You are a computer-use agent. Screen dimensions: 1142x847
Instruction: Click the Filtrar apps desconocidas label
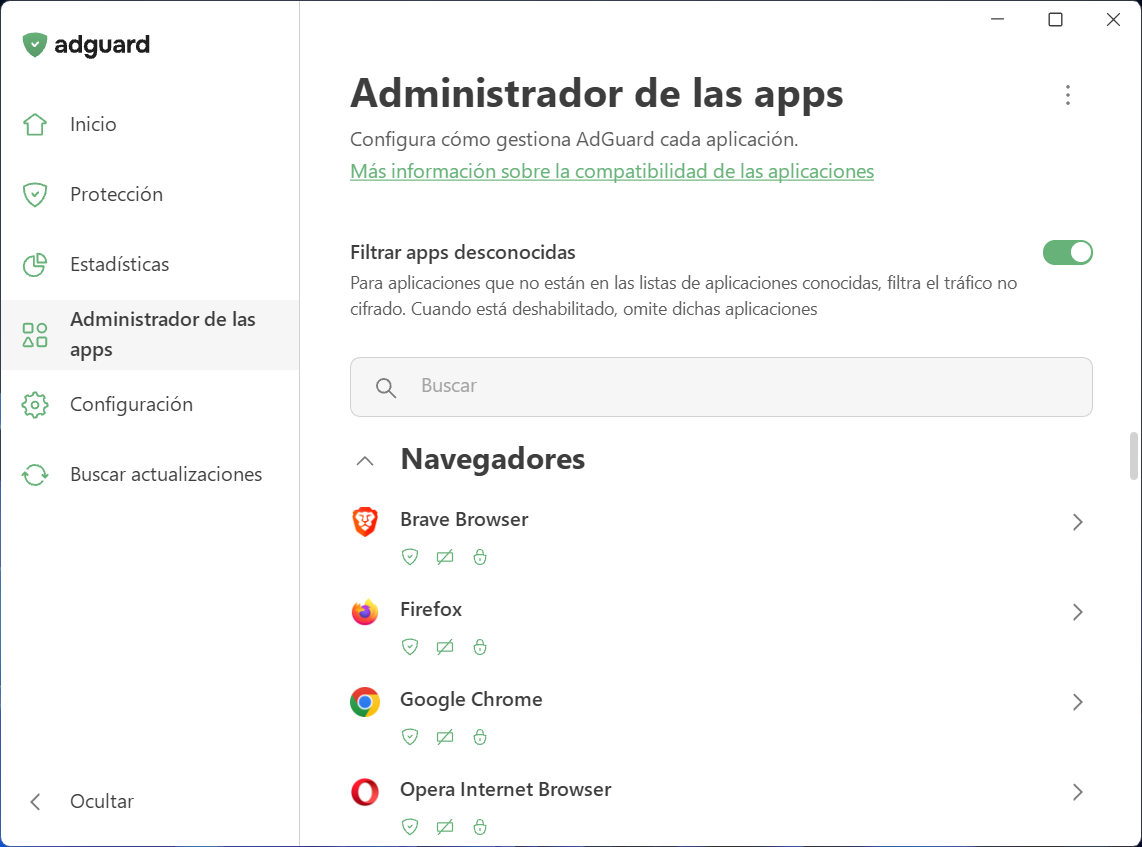click(x=462, y=253)
